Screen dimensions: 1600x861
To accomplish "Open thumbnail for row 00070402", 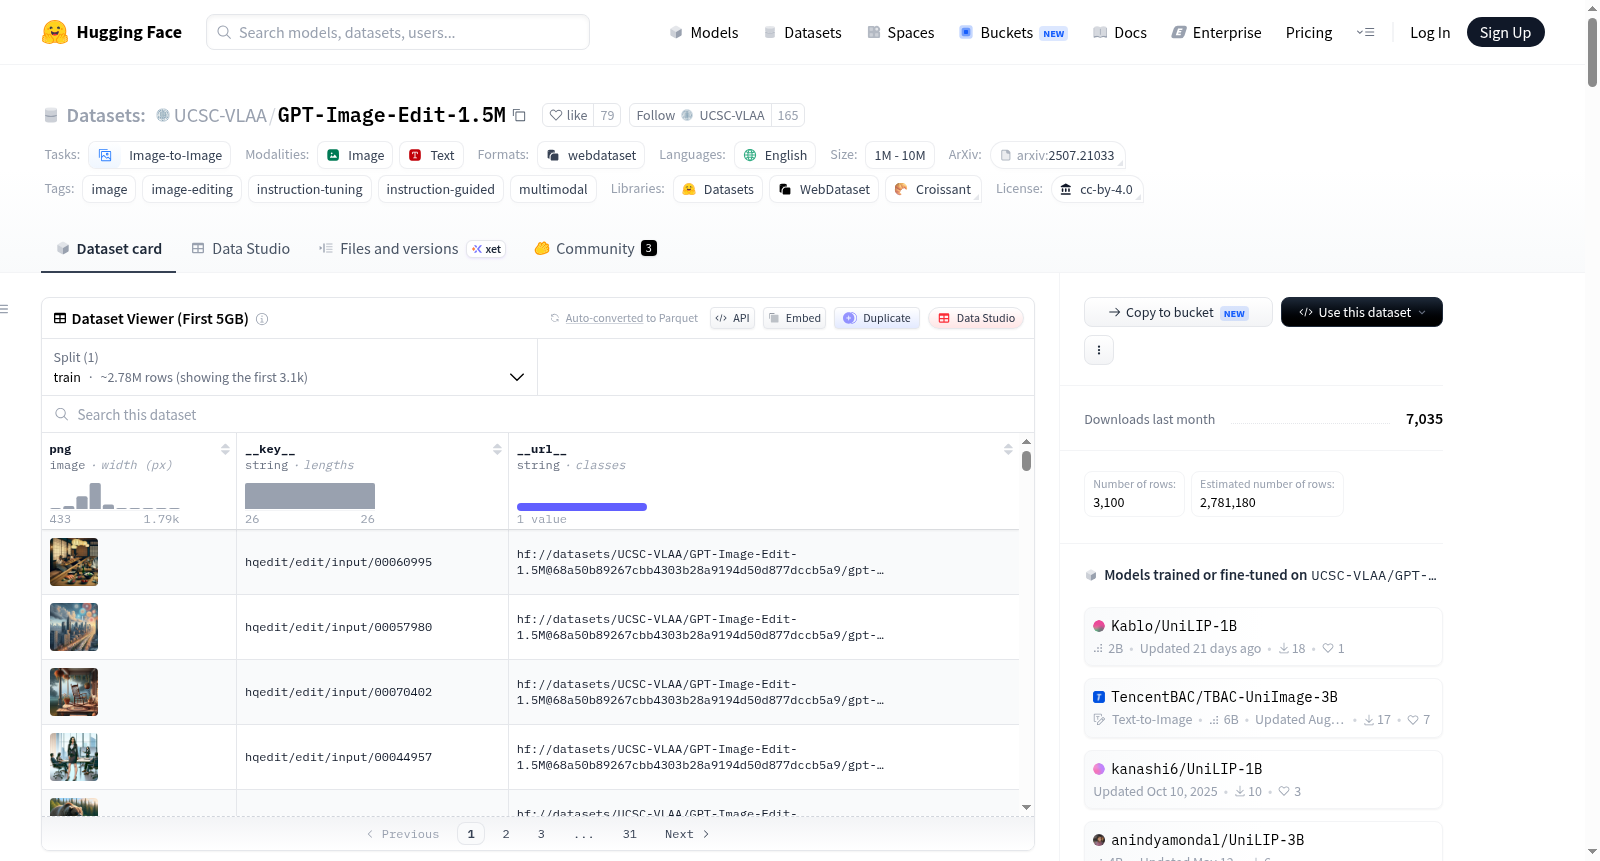I will point(74,692).
